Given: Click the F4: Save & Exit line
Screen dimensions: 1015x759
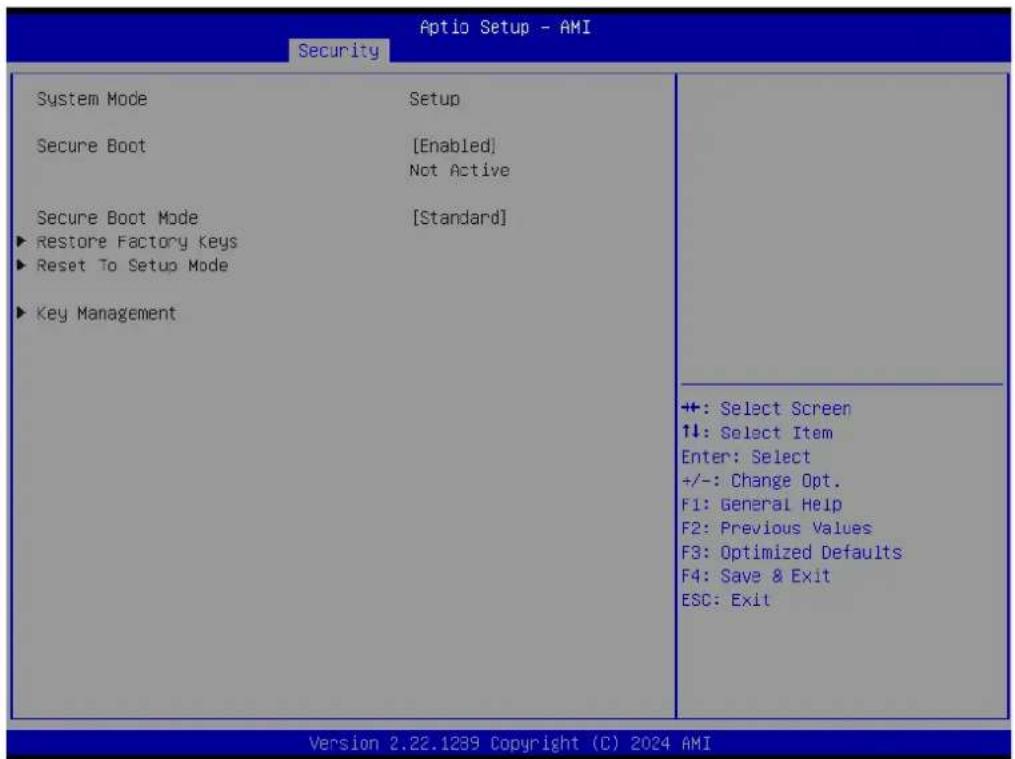Looking at the screenshot, I should click(x=756, y=576).
